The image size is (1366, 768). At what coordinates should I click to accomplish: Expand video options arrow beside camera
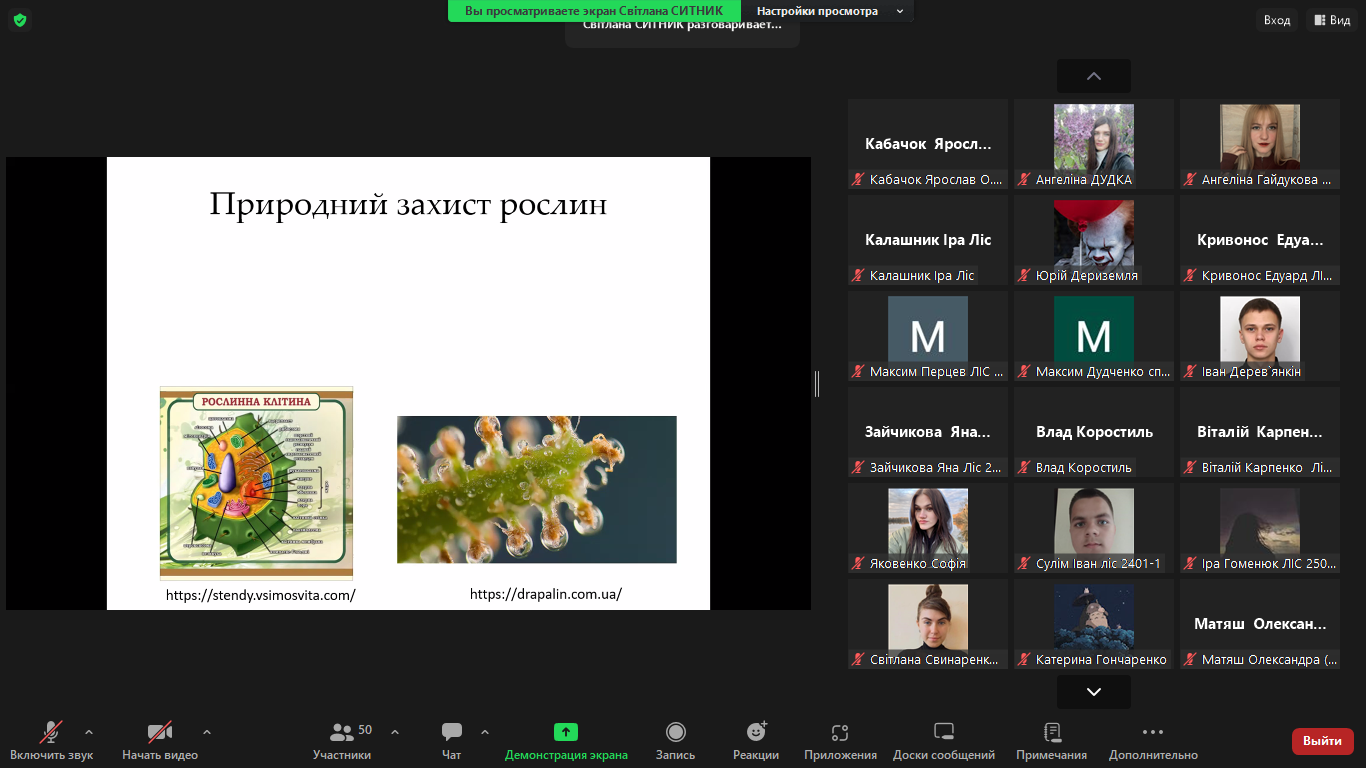[x=207, y=731]
